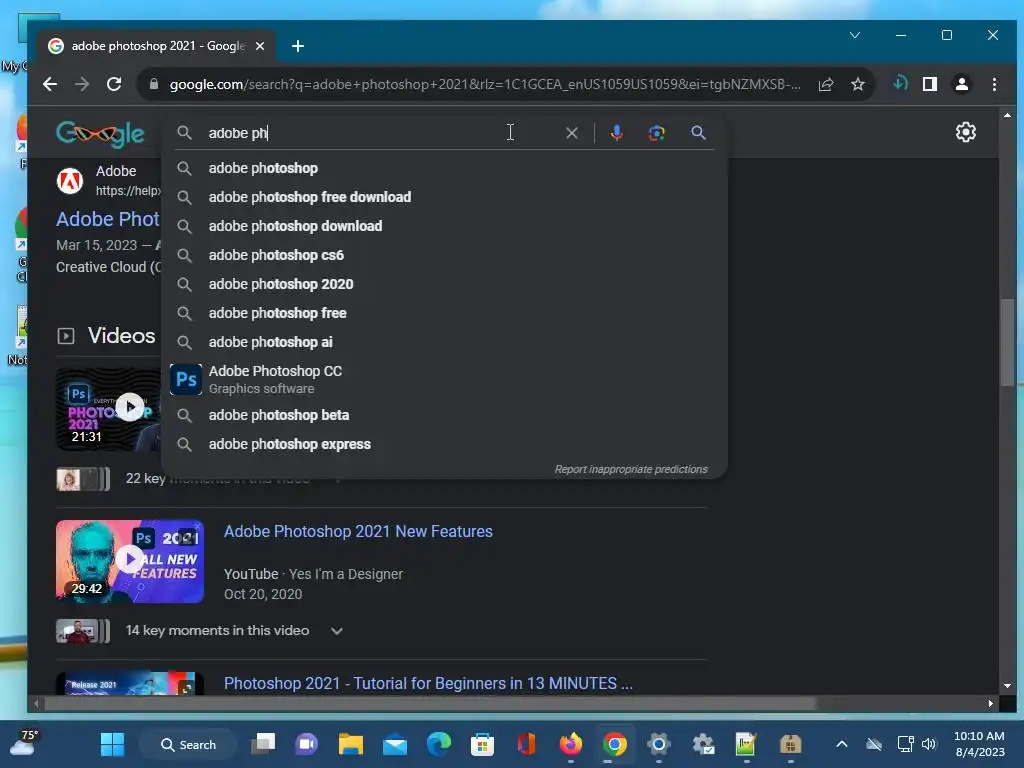Play the 21:31 Photoshop 2021 video thumbnail
Screen dimensions: 1024x768
point(108,409)
